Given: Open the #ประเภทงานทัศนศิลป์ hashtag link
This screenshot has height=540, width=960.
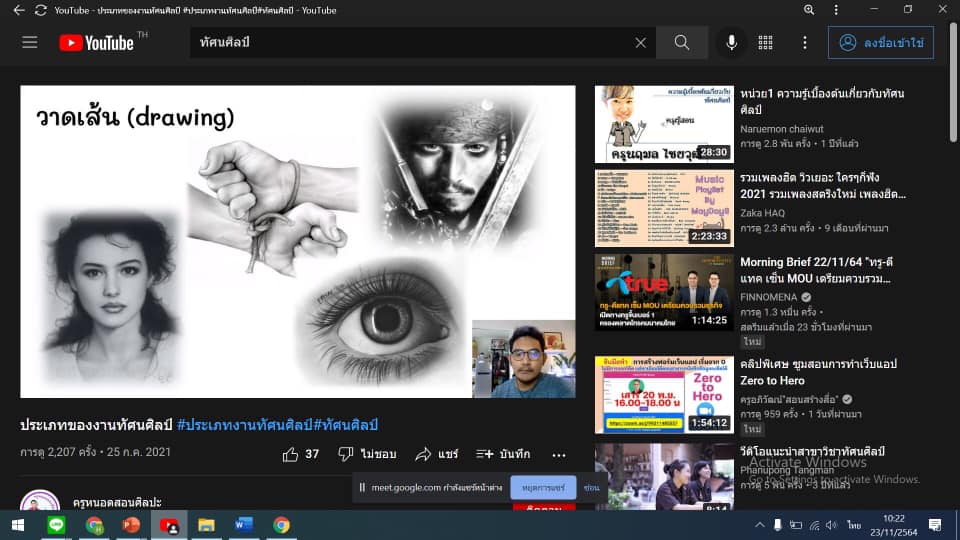Looking at the screenshot, I should click(244, 425).
